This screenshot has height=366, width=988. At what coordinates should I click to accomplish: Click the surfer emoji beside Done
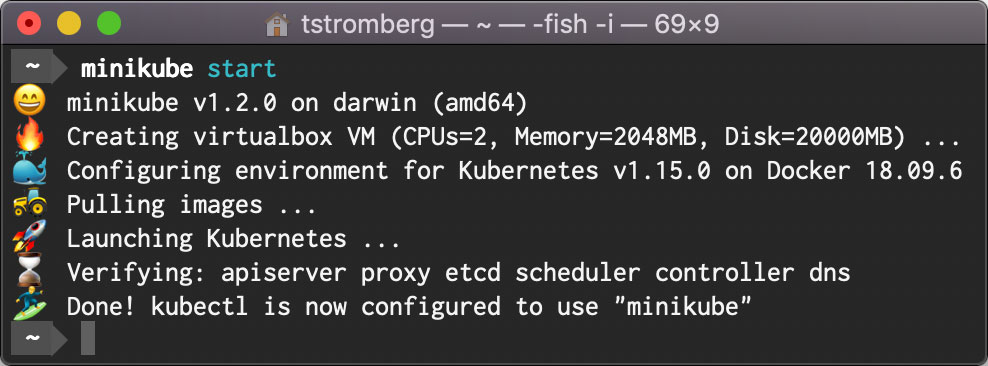click(30, 306)
